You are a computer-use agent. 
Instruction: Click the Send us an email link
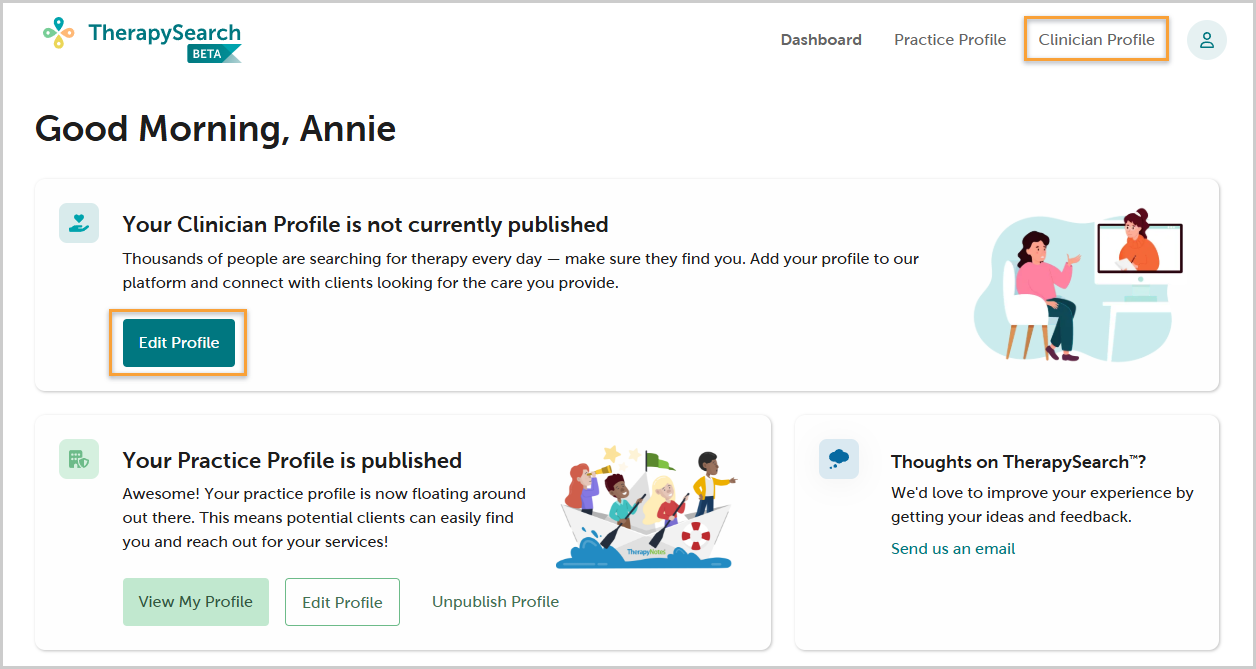(x=953, y=549)
